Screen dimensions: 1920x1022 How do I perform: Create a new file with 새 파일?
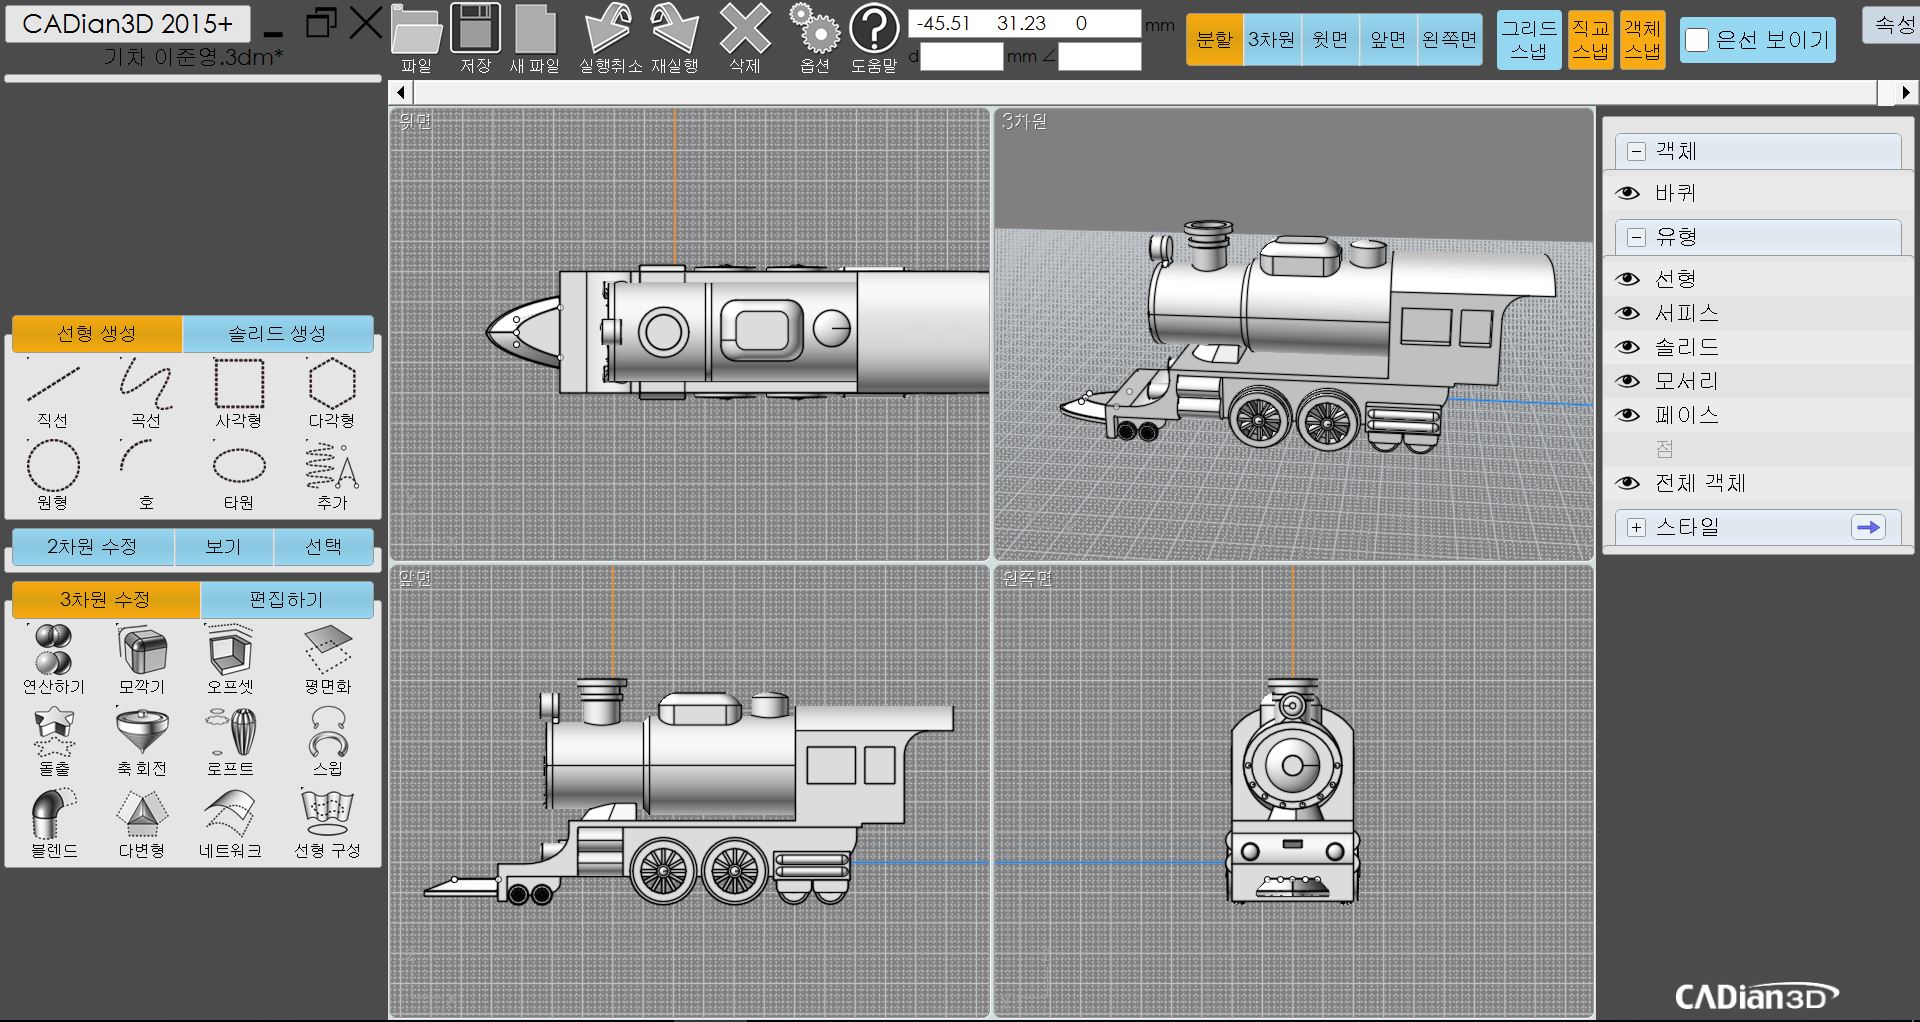(535, 30)
